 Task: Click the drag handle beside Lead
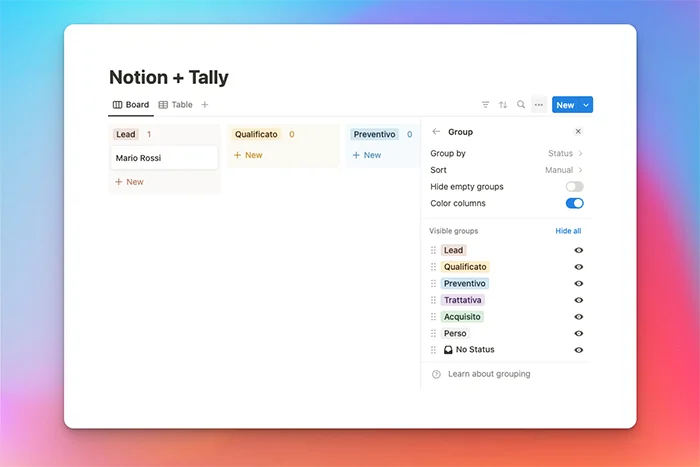click(x=433, y=250)
